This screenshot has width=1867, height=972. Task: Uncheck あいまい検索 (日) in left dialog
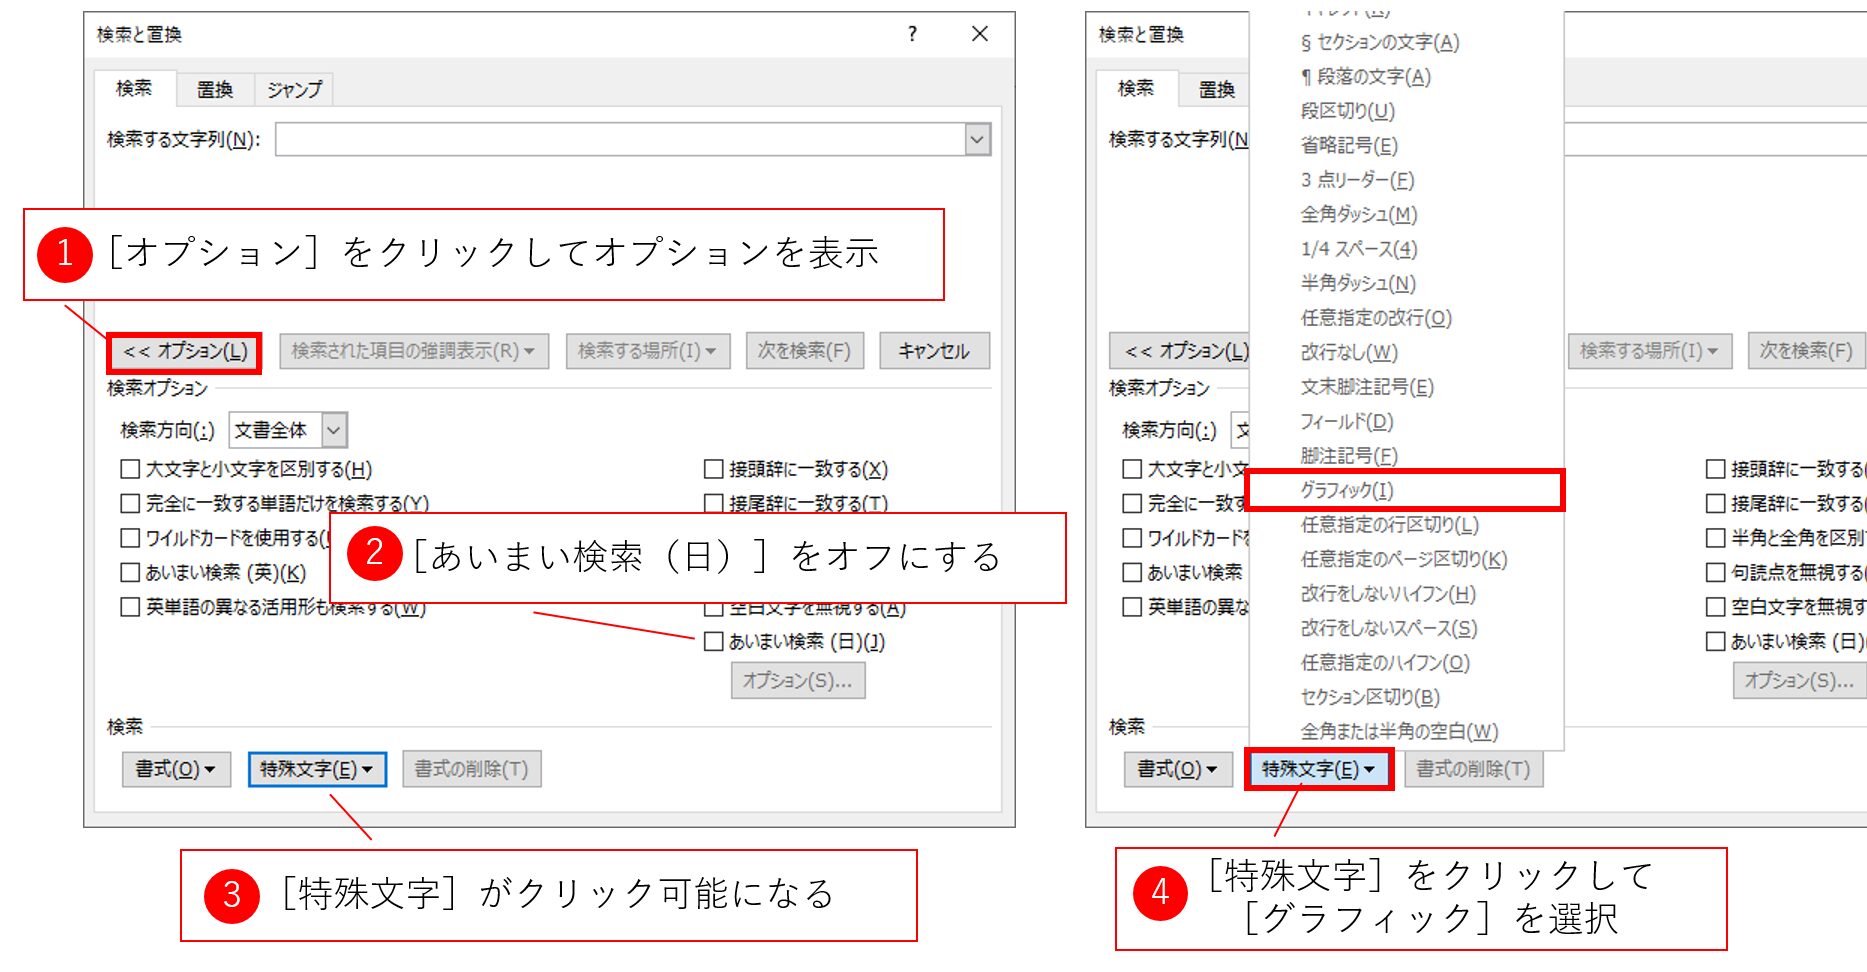pos(714,642)
